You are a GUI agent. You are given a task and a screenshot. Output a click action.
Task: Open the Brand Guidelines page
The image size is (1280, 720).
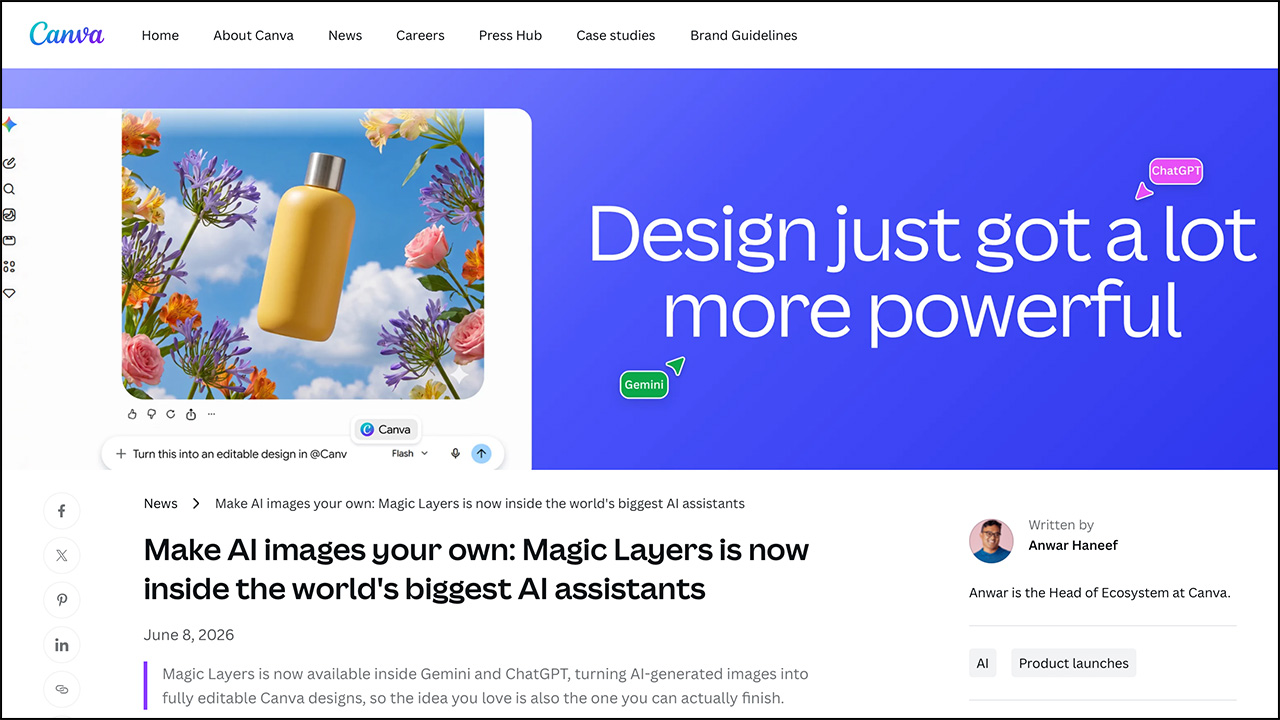(744, 35)
